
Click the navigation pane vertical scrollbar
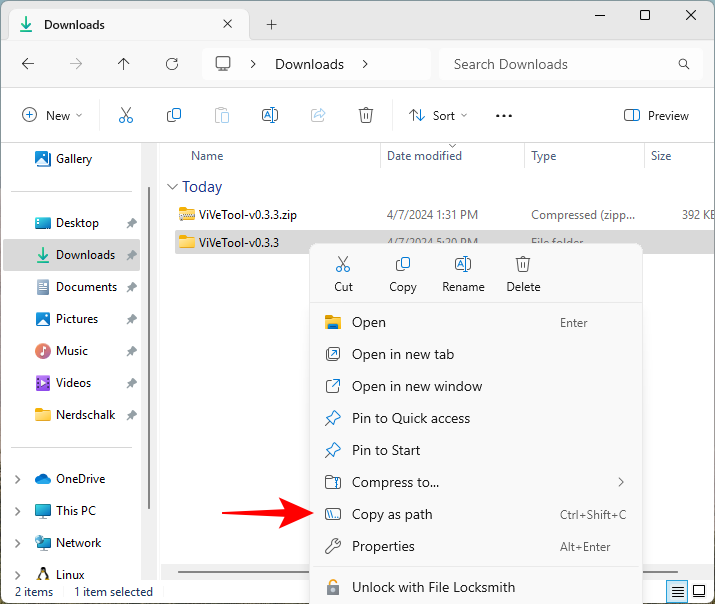coord(149,348)
